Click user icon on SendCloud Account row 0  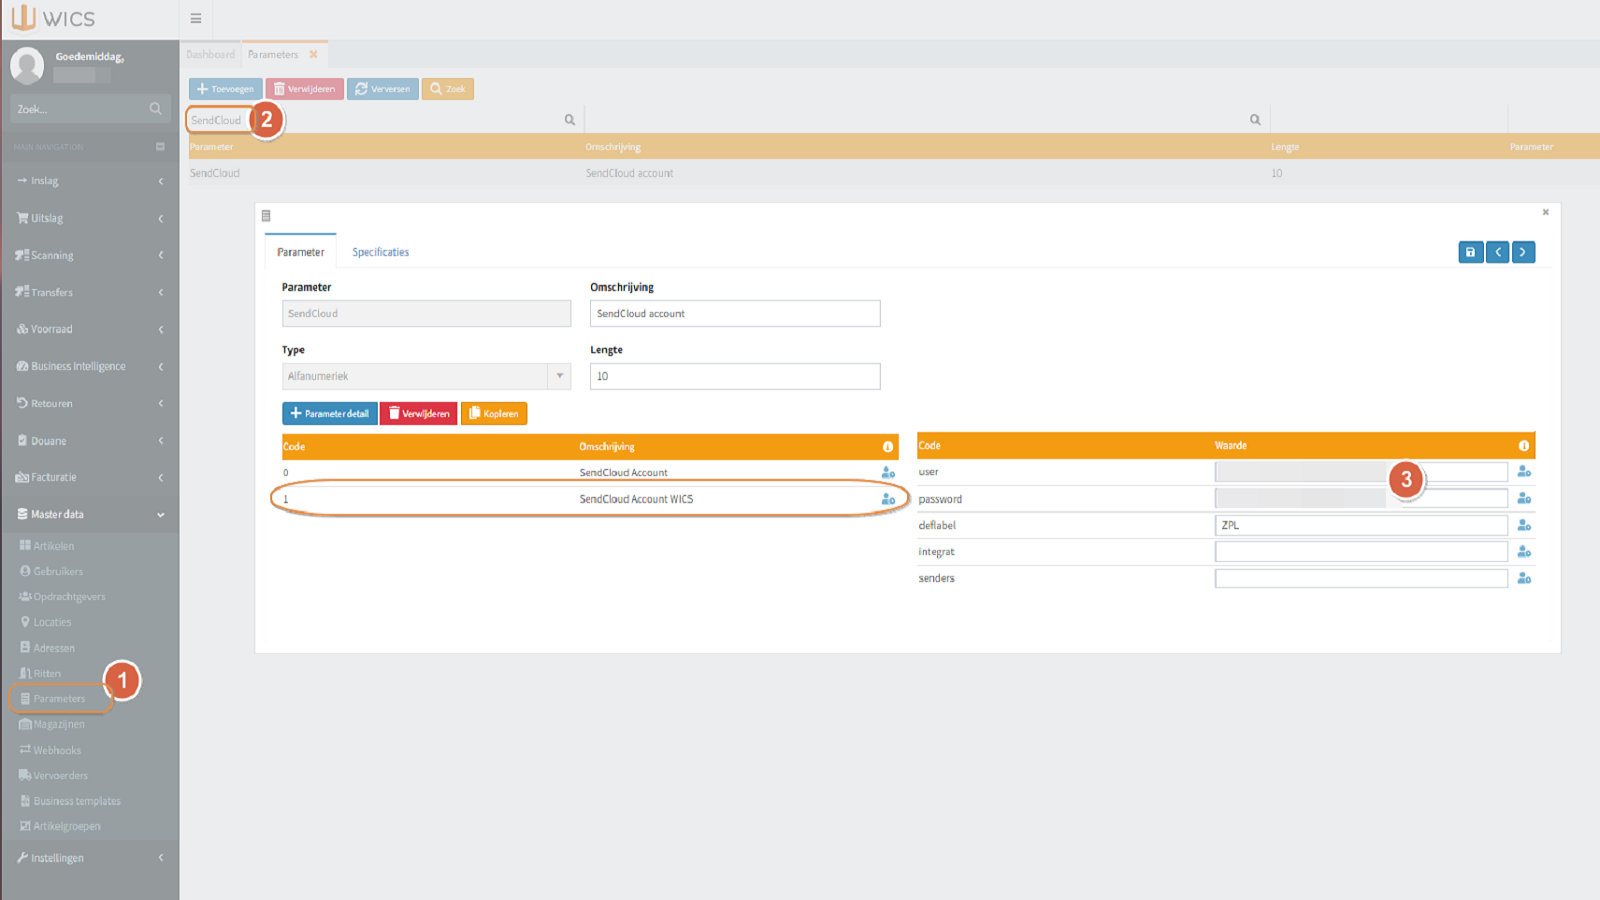pos(888,472)
